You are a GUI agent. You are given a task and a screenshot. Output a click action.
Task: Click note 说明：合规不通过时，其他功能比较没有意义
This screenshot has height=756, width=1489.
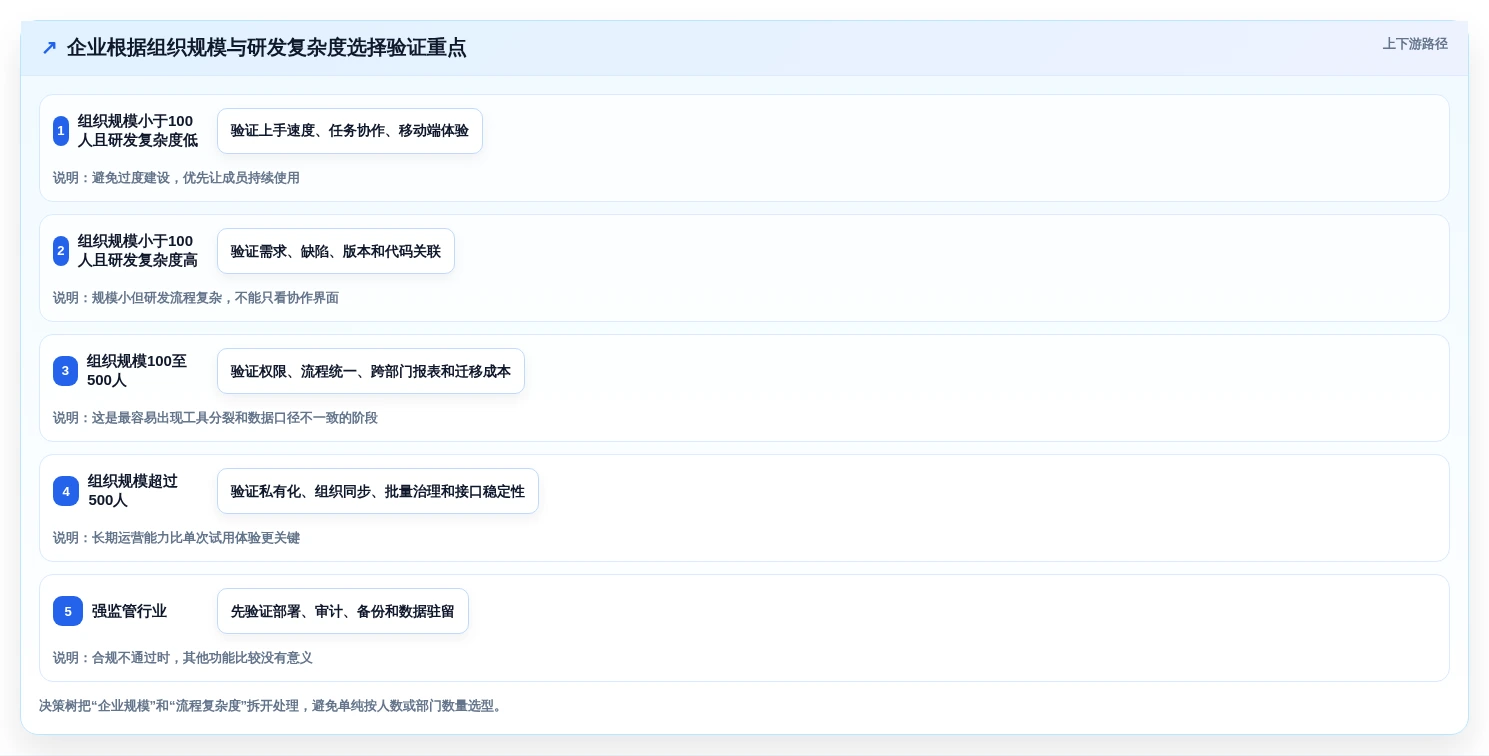(183, 658)
